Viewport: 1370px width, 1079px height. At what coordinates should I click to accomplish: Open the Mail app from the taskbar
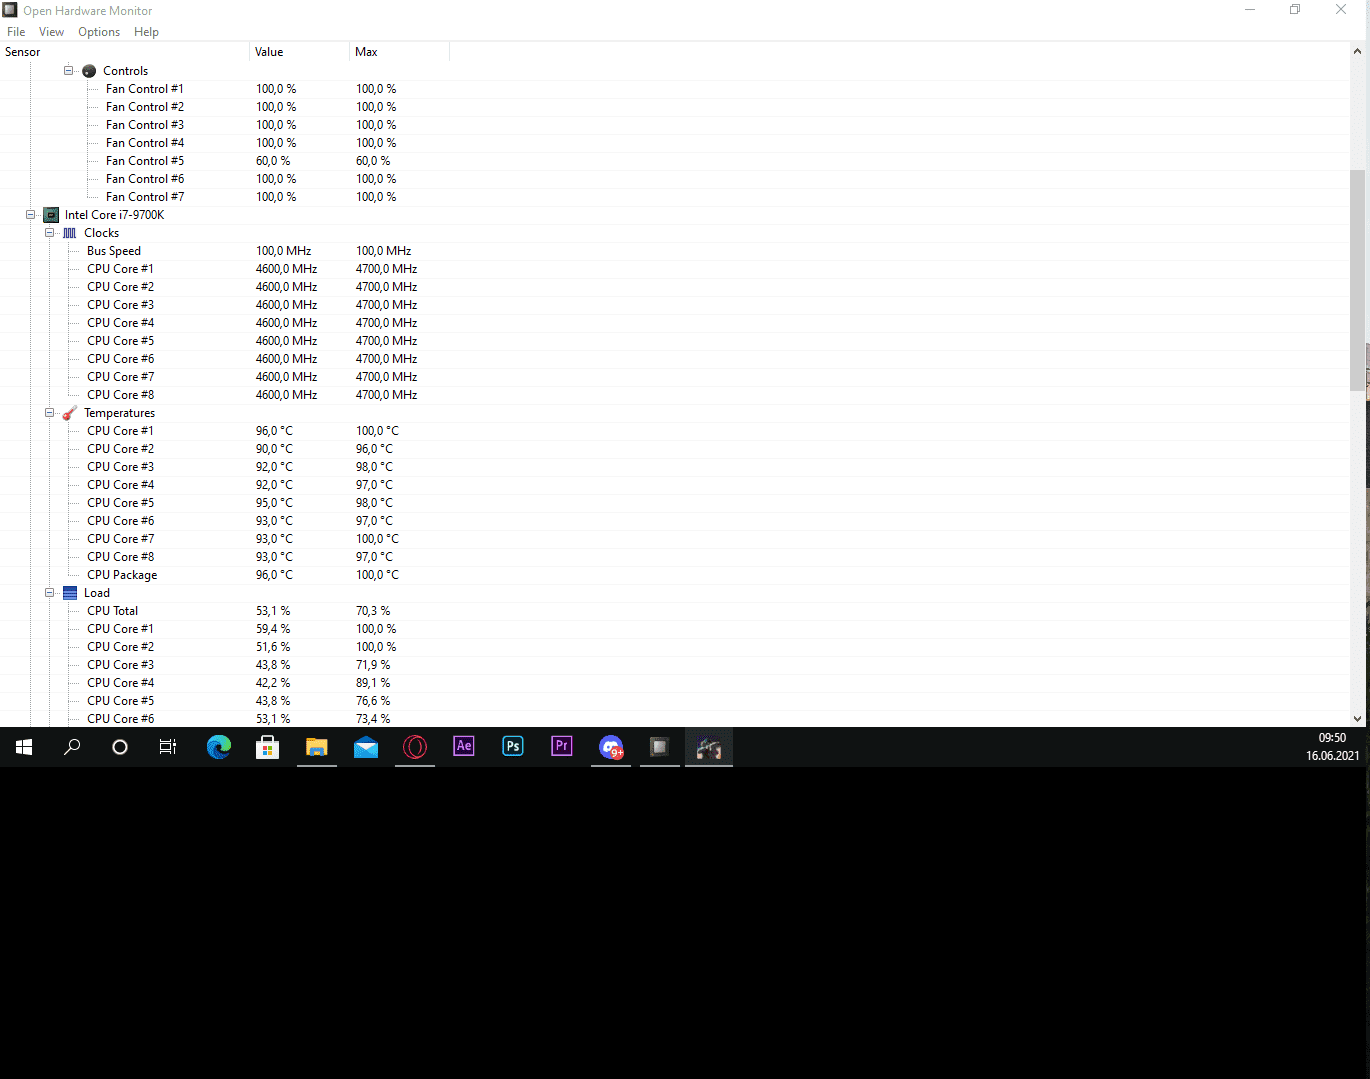point(366,747)
